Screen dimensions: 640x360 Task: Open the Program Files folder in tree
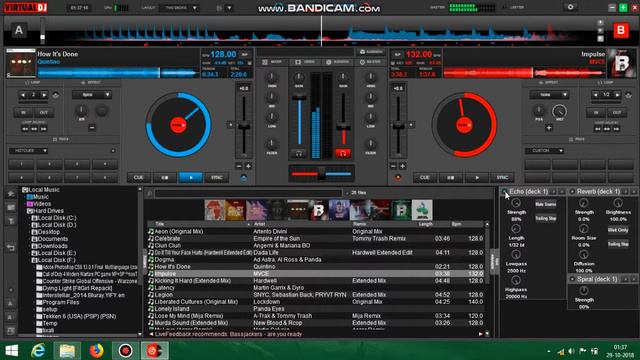coord(58,302)
